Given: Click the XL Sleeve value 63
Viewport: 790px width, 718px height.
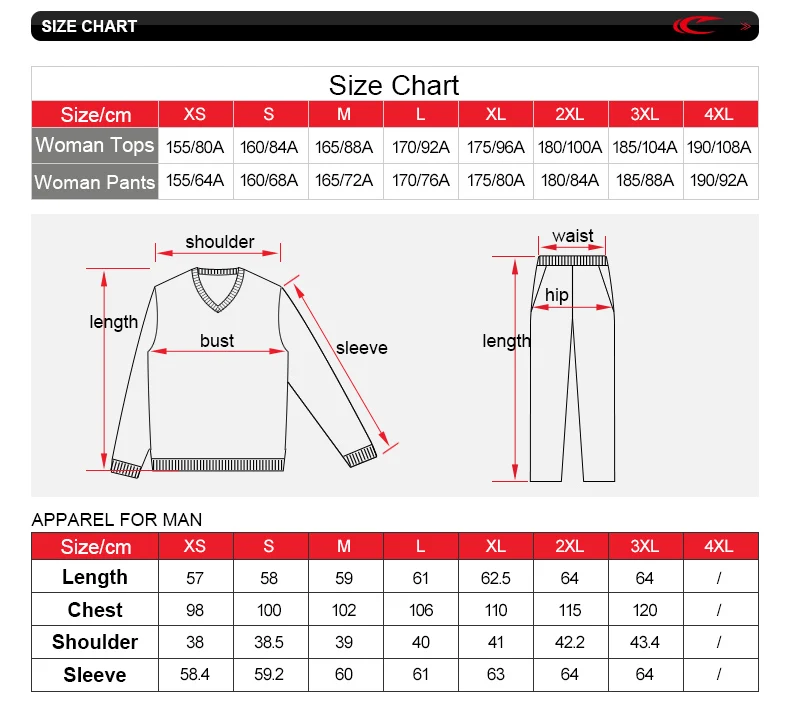Looking at the screenshot, I should [496, 675].
